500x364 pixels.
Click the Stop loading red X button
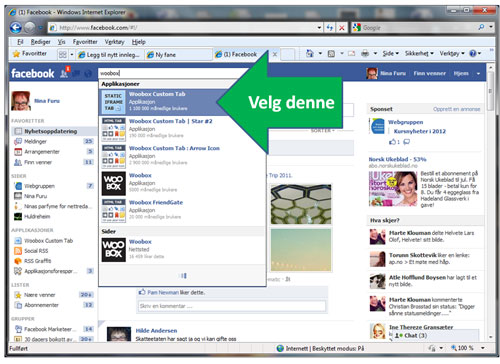[x=342, y=28]
